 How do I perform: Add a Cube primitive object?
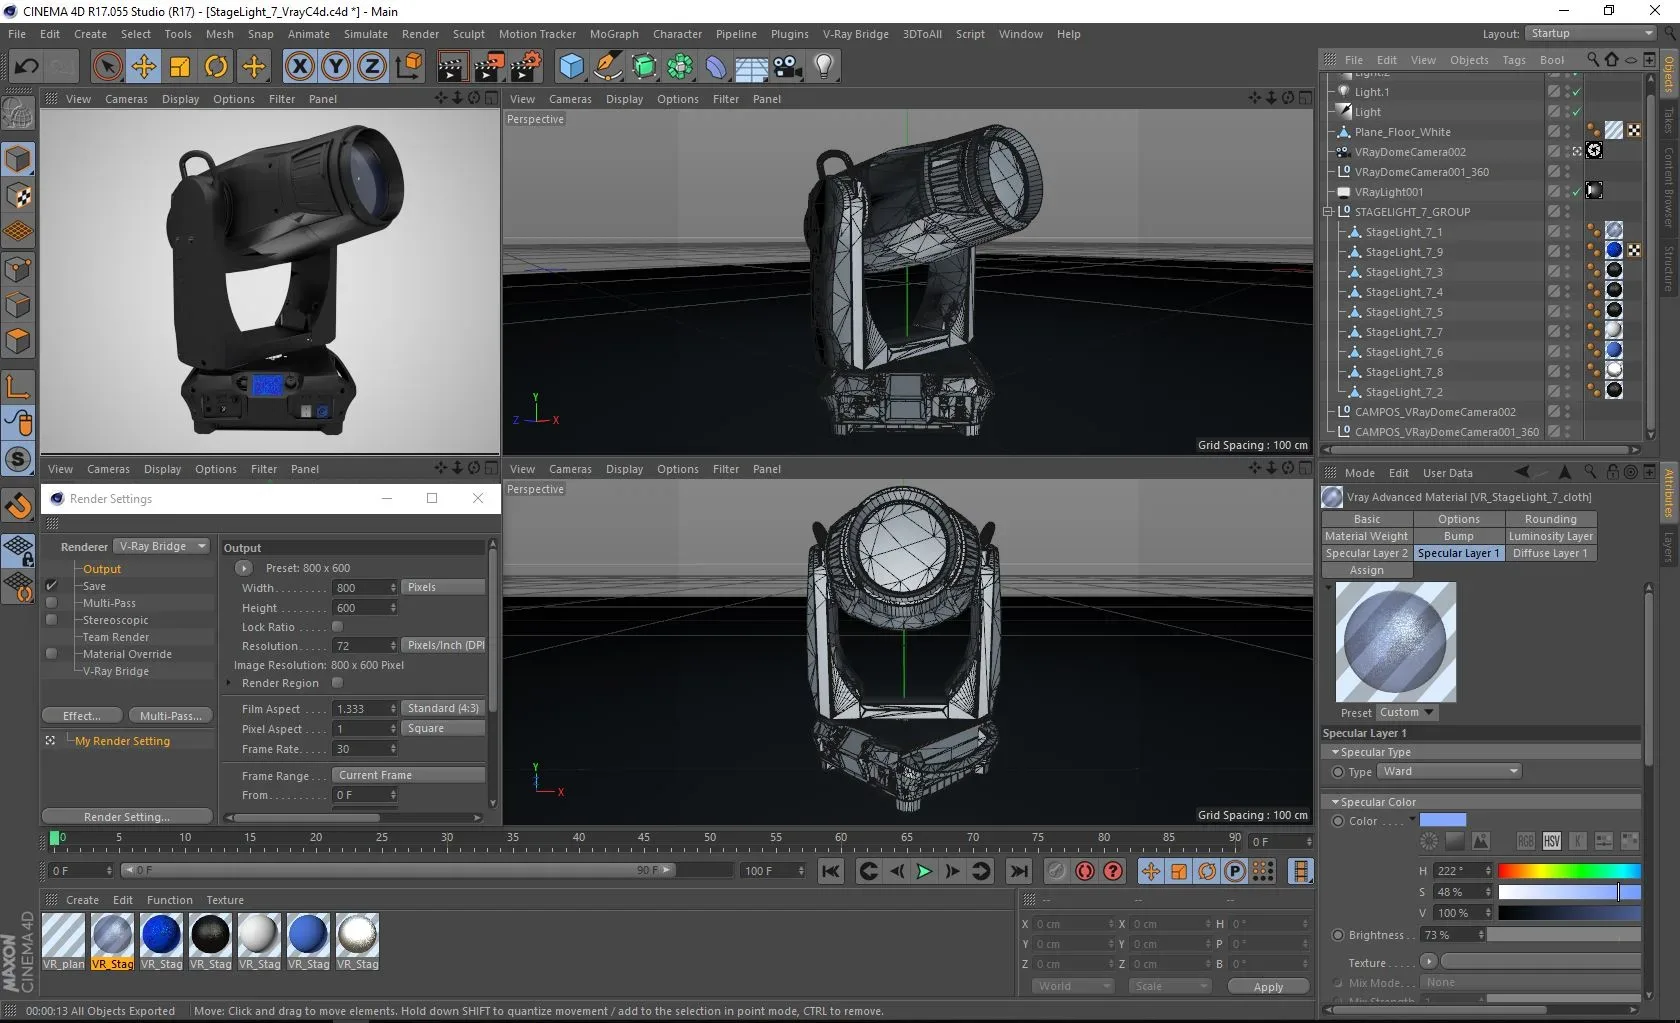click(x=571, y=67)
